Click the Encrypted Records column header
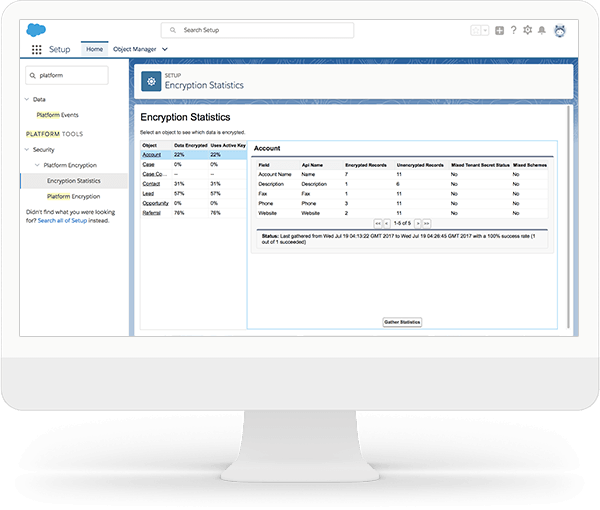The image size is (600, 510). [x=366, y=165]
